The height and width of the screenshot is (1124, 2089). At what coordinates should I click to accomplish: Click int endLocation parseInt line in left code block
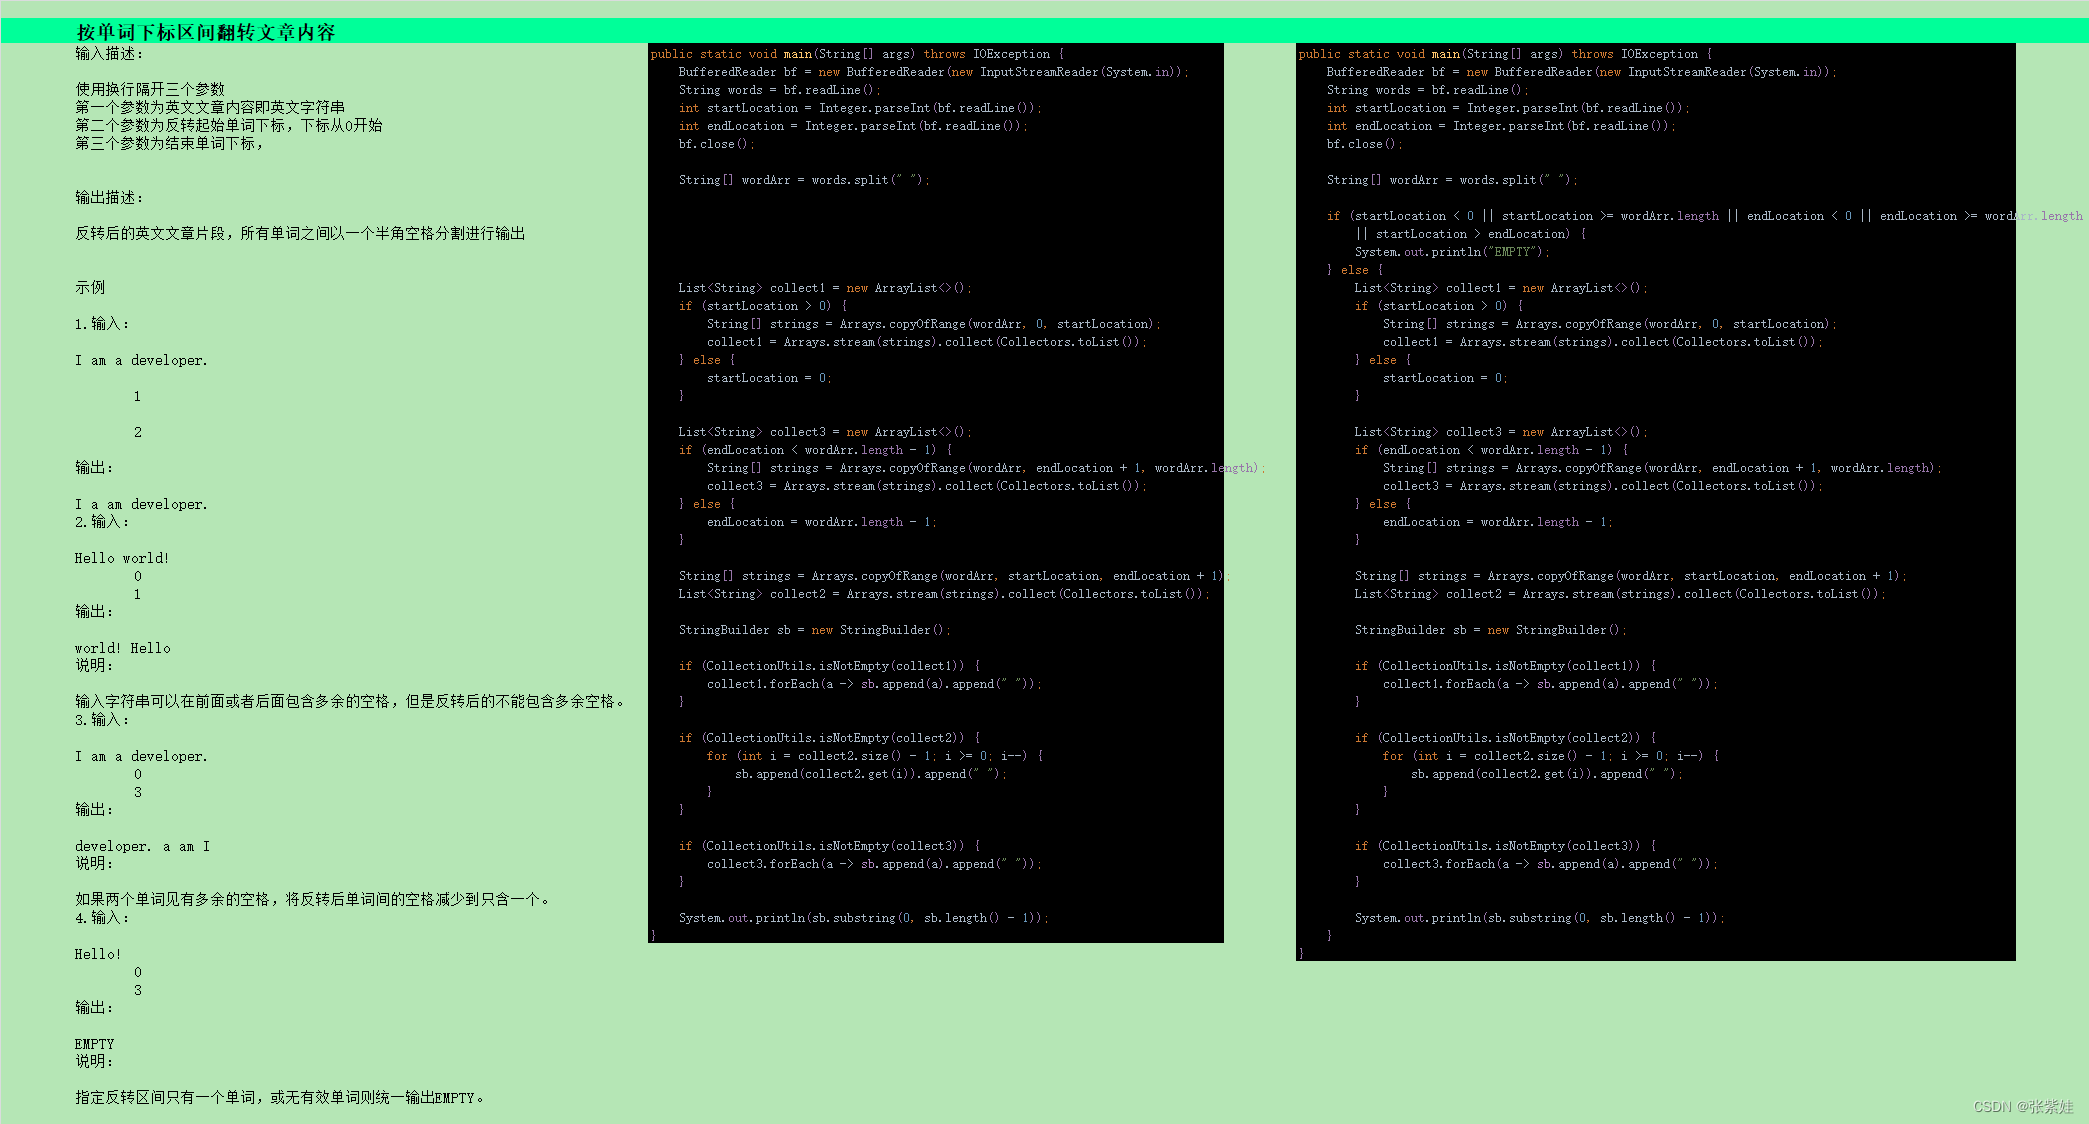tap(853, 126)
